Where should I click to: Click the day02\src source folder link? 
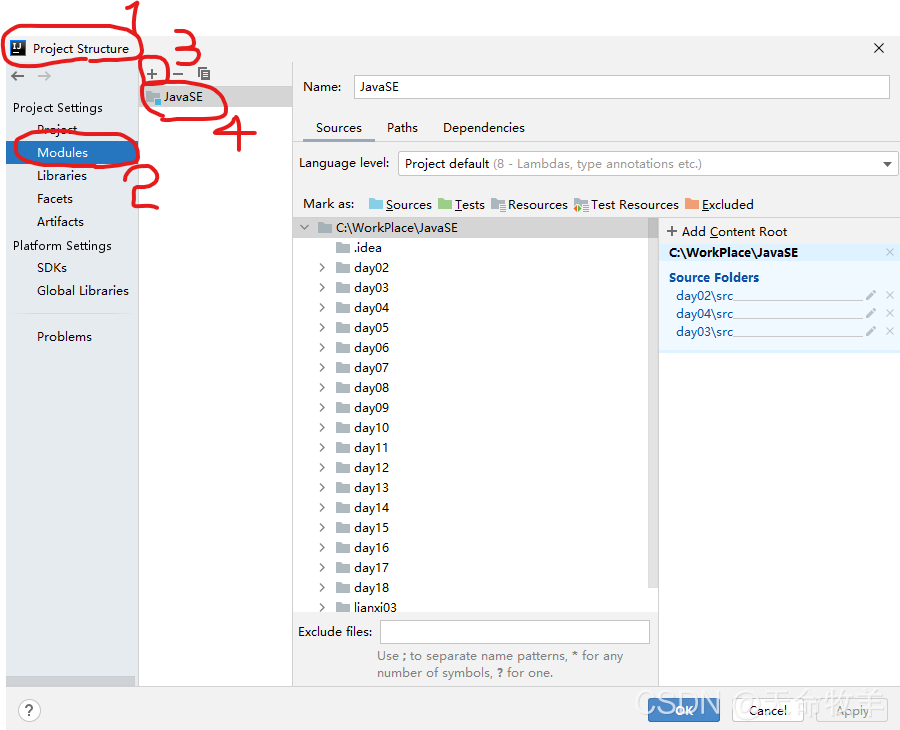704,296
